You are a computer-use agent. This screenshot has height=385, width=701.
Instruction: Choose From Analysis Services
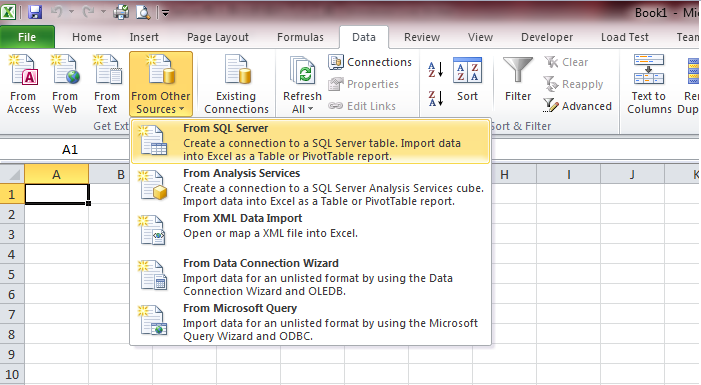[311, 187]
